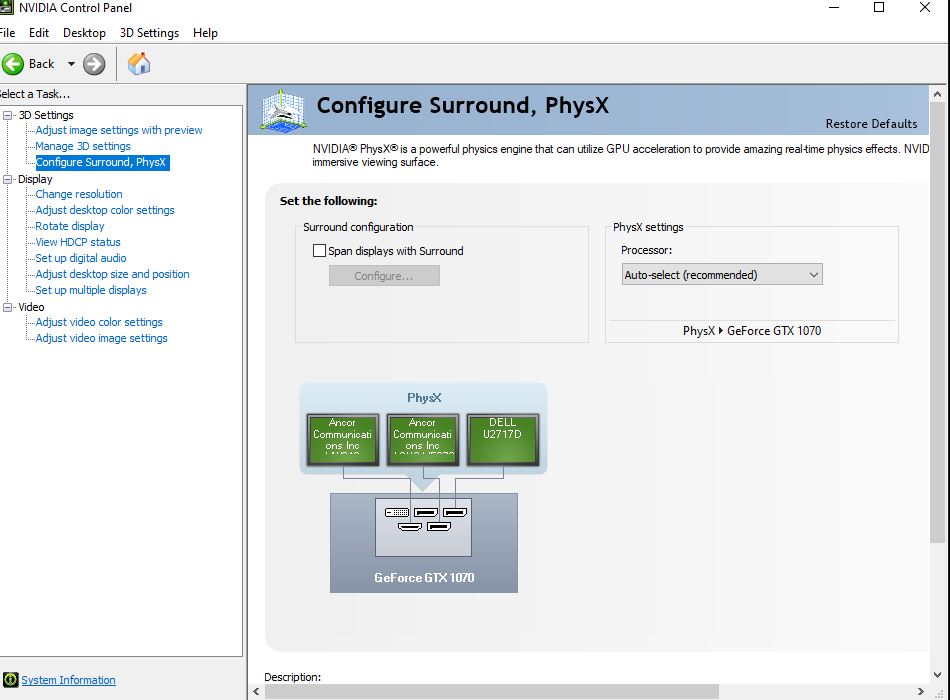Click the System Information icon
Screen dimensions: 950x700
(x=10, y=680)
